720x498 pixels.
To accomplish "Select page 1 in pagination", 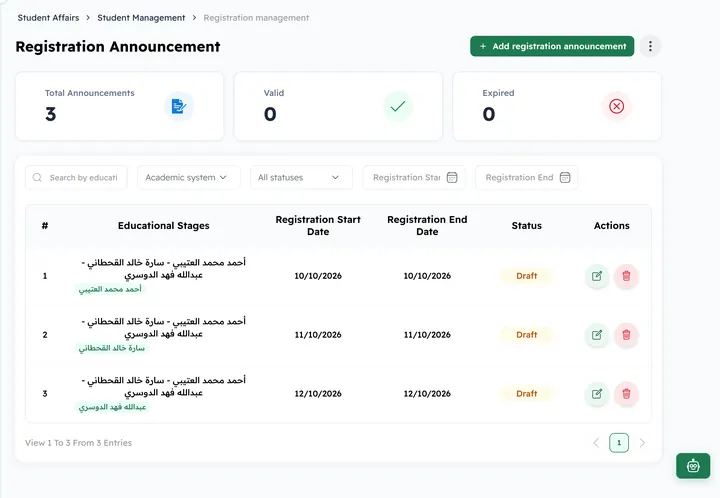I will point(619,443).
